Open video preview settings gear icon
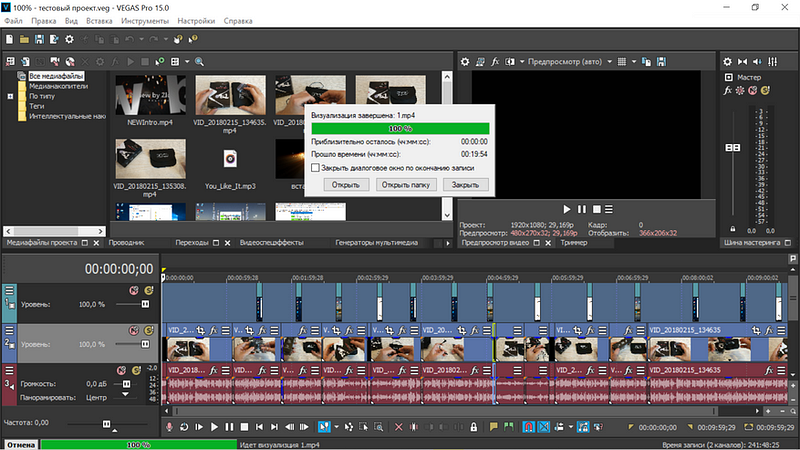 [x=465, y=62]
